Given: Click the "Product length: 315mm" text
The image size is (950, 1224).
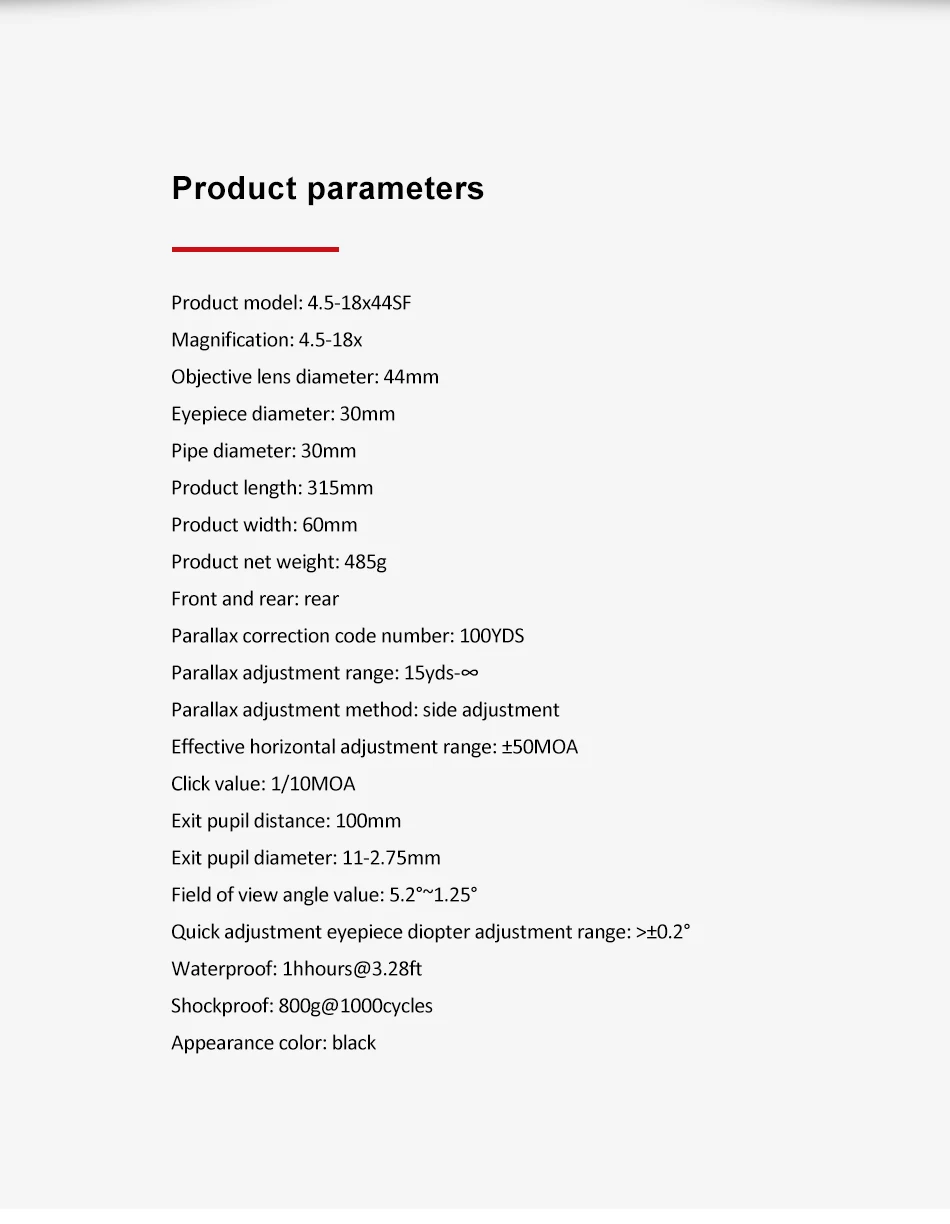Looking at the screenshot, I should pos(272,488).
